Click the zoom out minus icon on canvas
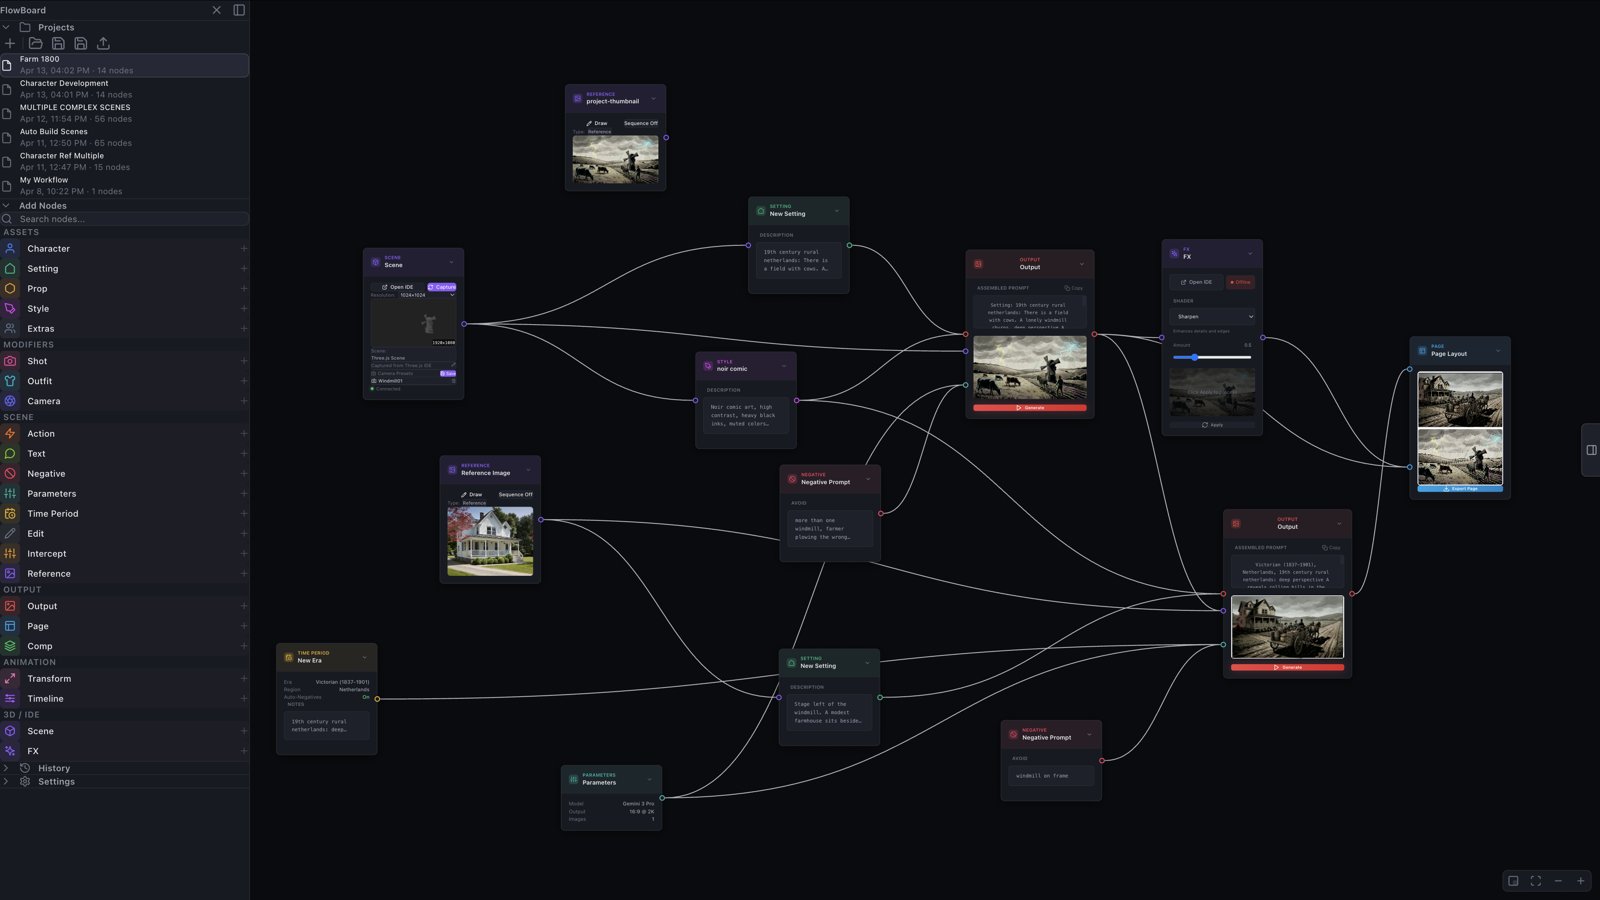1600x900 pixels. tap(1558, 881)
